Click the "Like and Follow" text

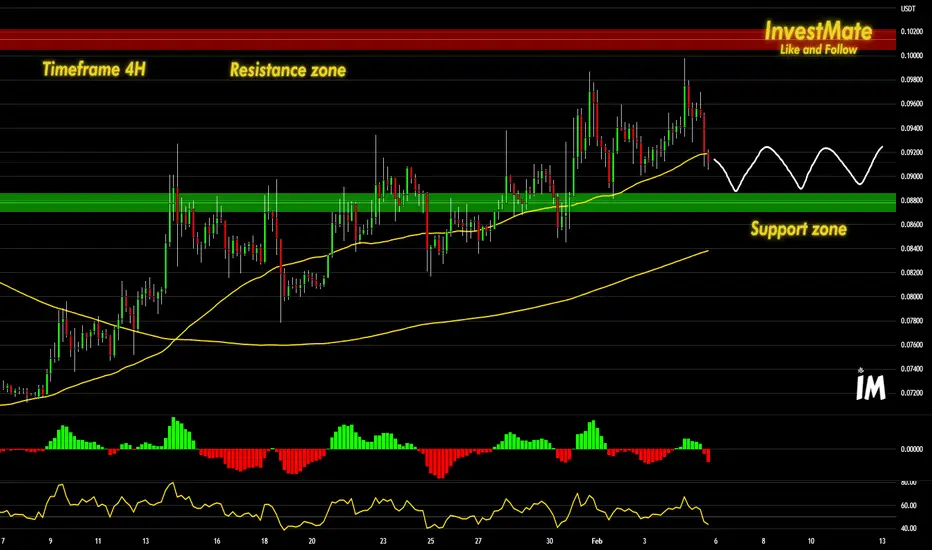pyautogui.click(x=818, y=50)
